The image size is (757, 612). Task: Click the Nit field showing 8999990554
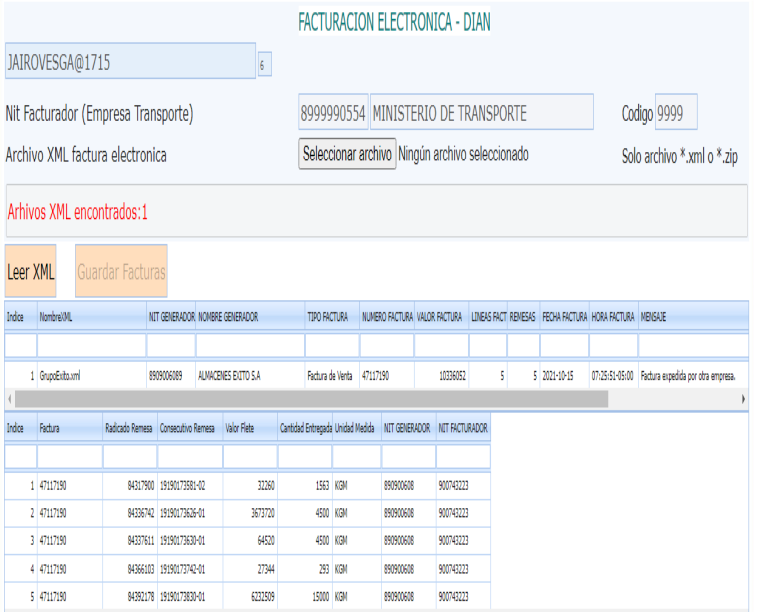(333, 112)
